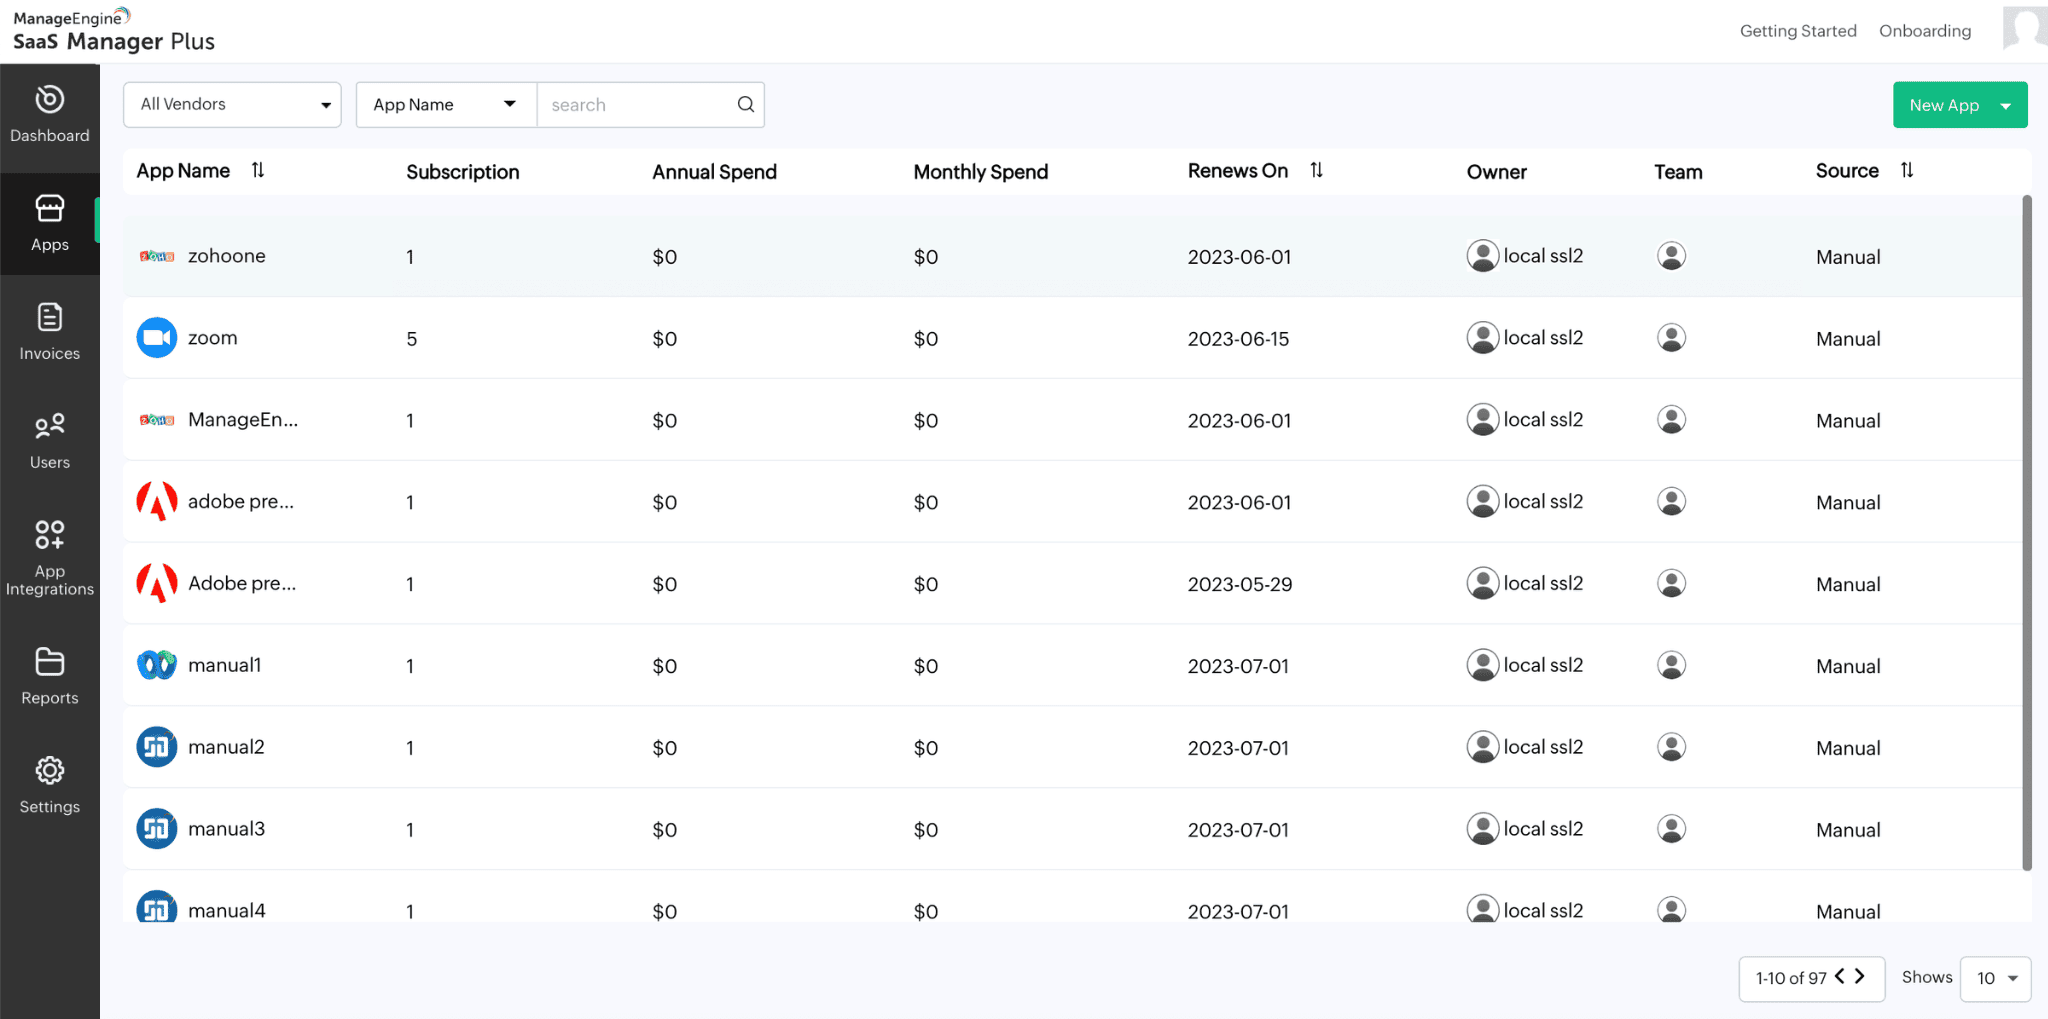
Task: Click the zoom app logo icon
Action: point(156,337)
